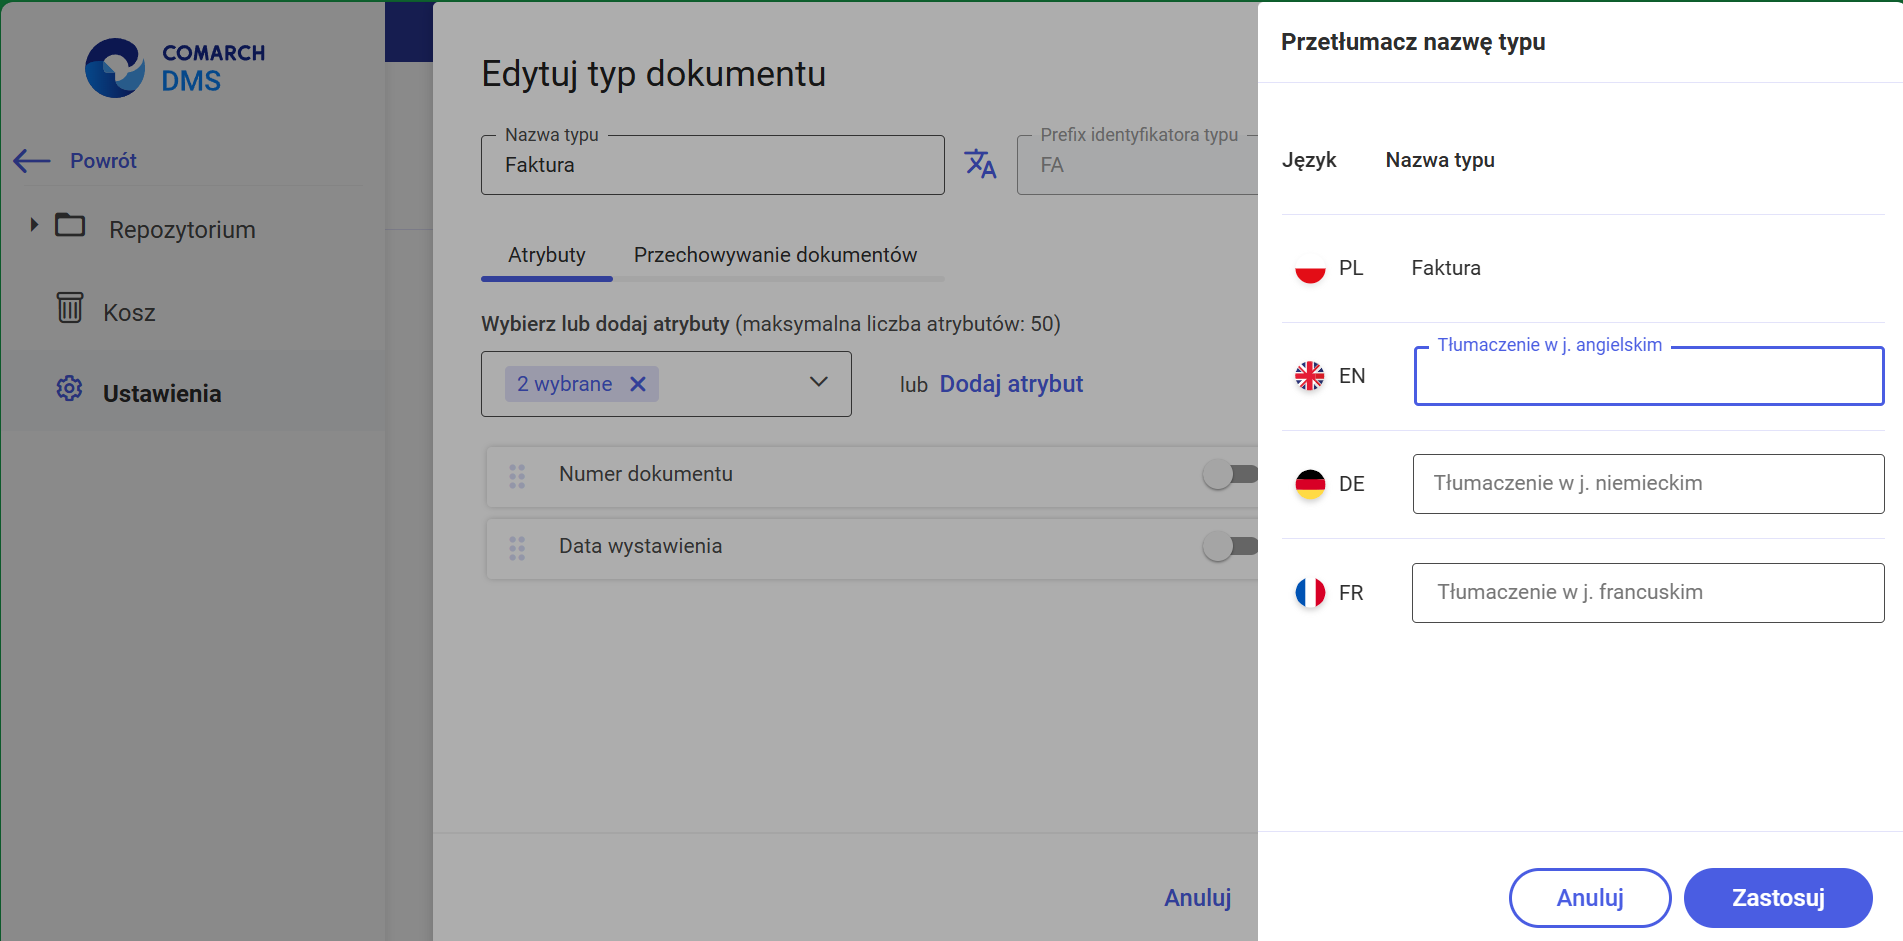Image resolution: width=1903 pixels, height=941 pixels.
Task: Click the Nazwa typu column header
Action: click(1440, 160)
